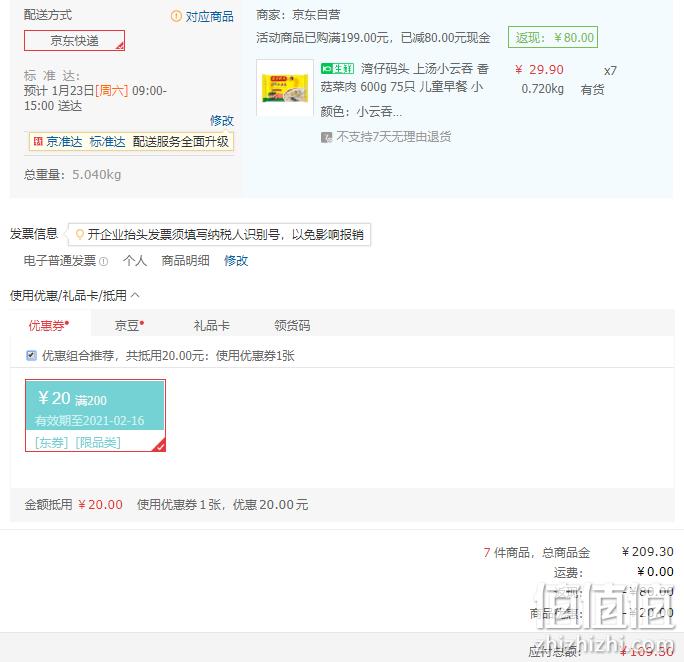Click the green 生鲜 tag icon

[337, 68]
